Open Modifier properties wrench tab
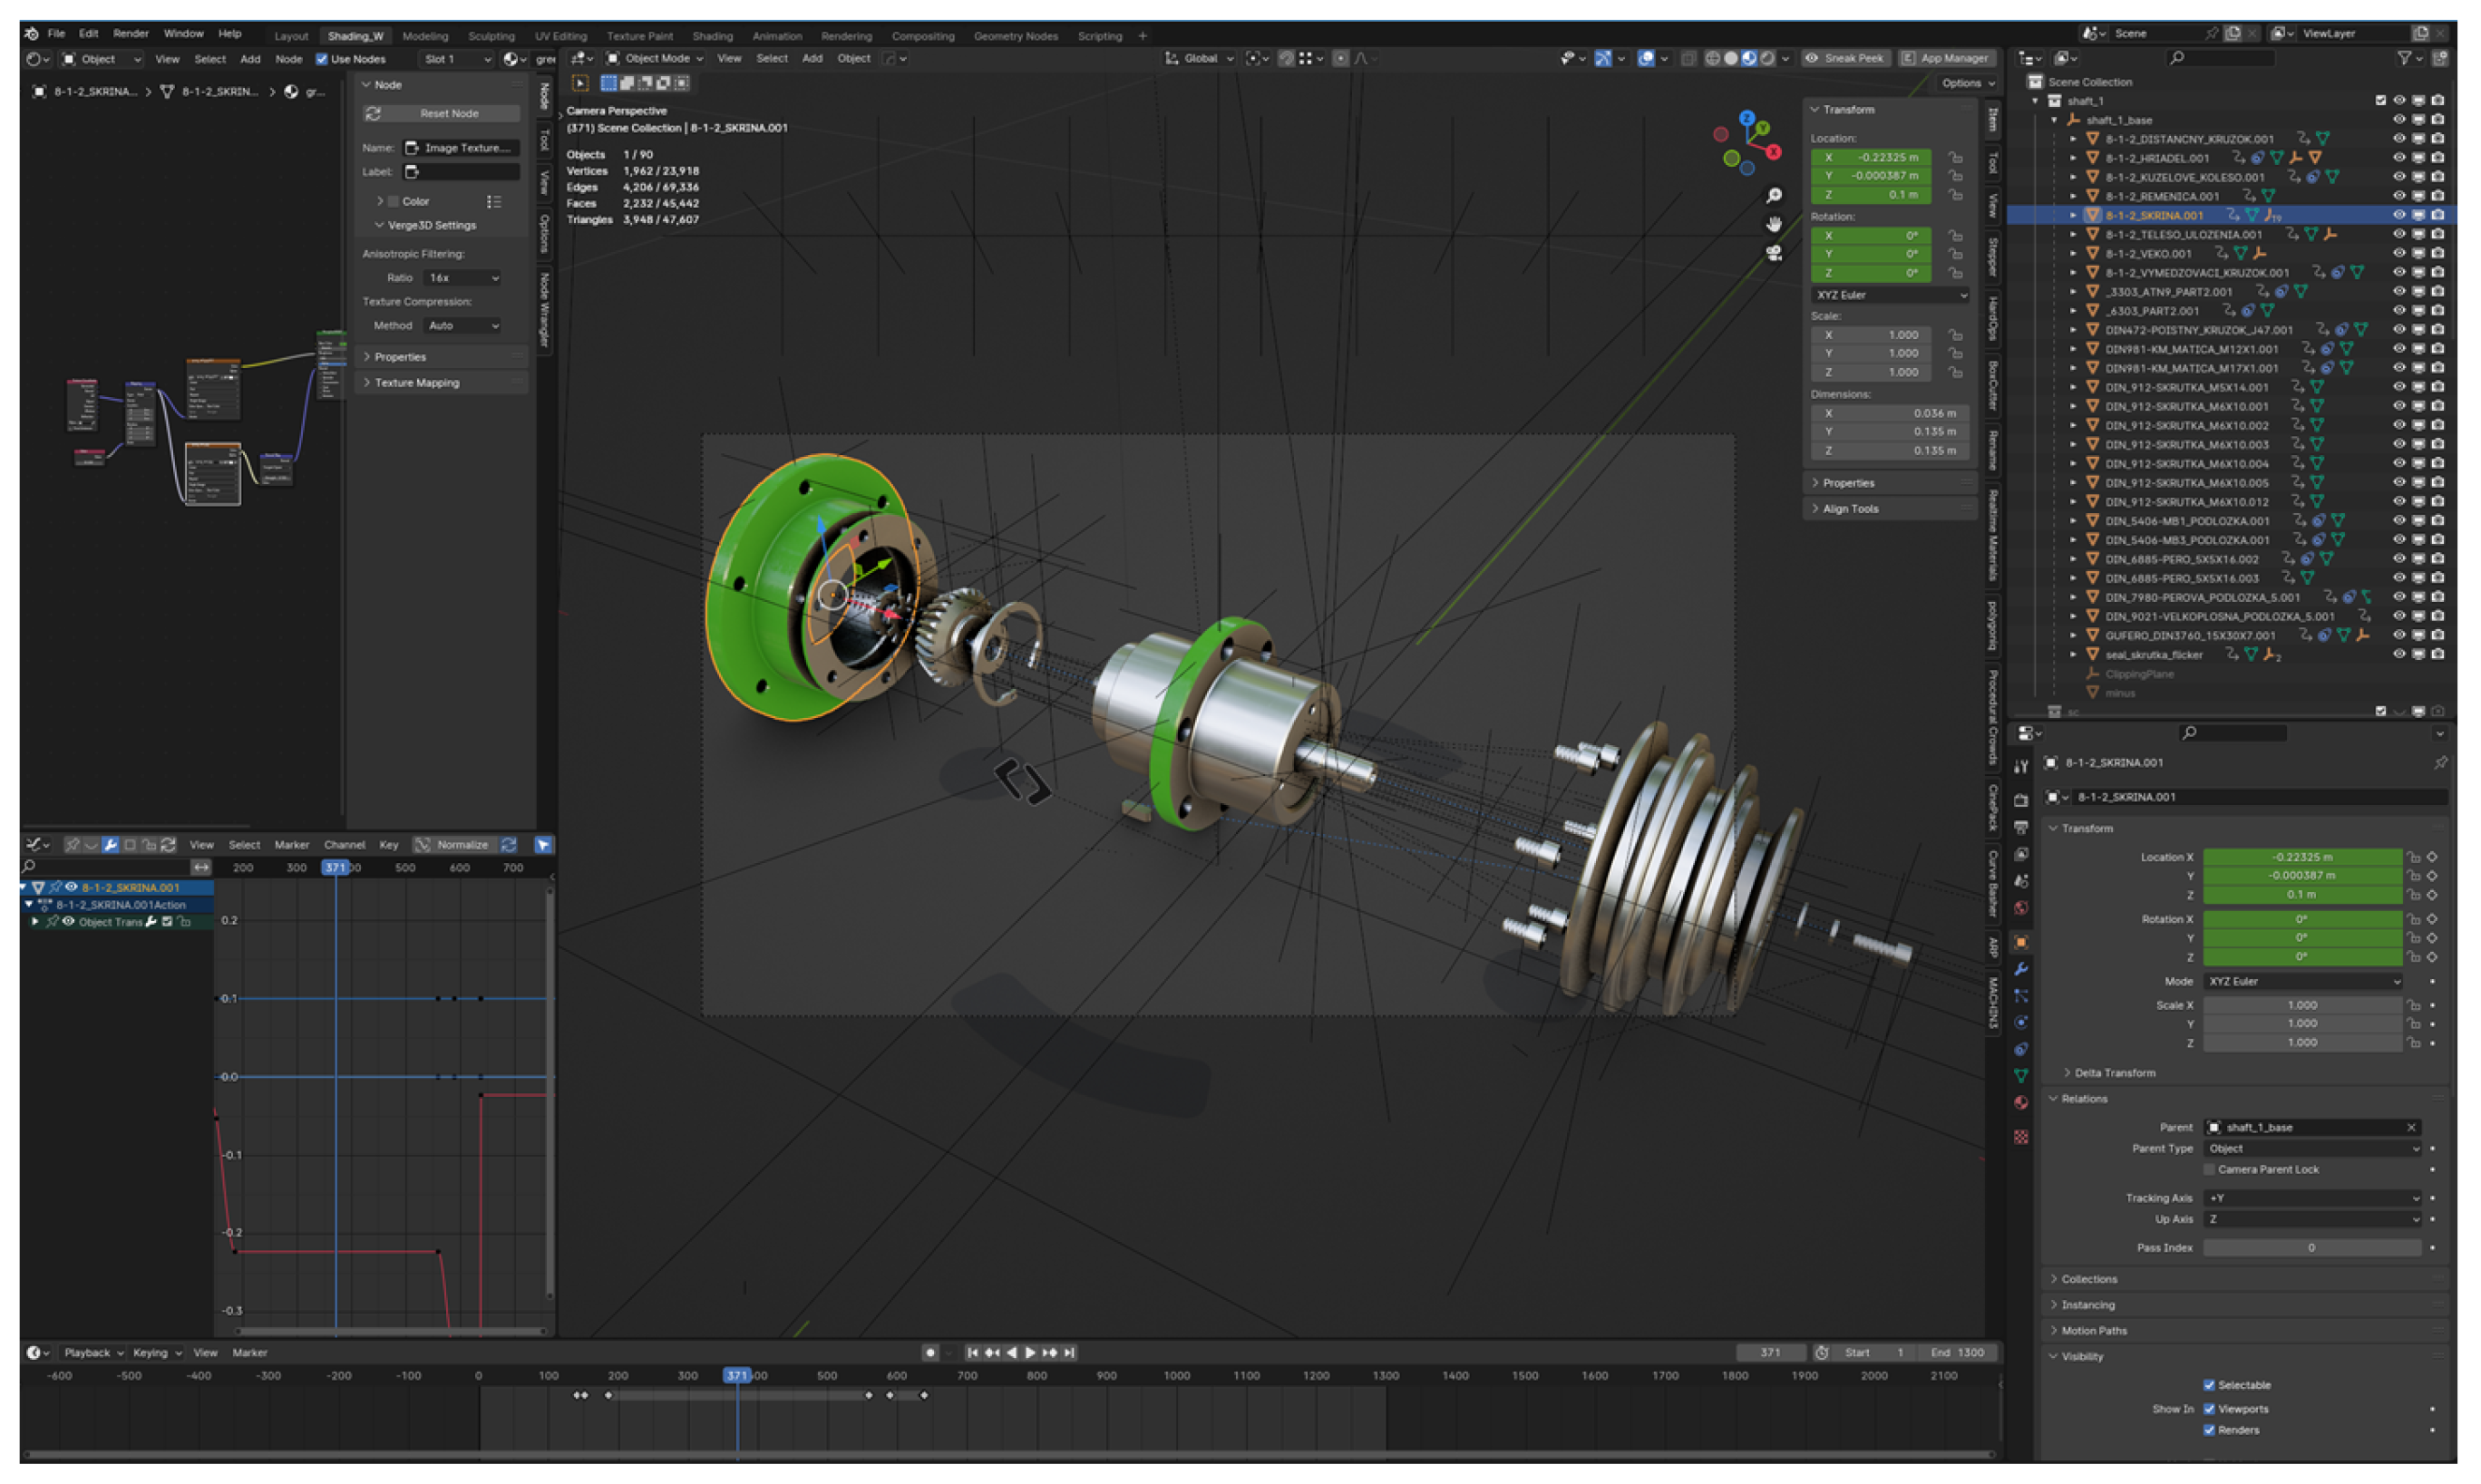Image resolution: width=2481 pixels, height=1484 pixels. coord(2020,969)
